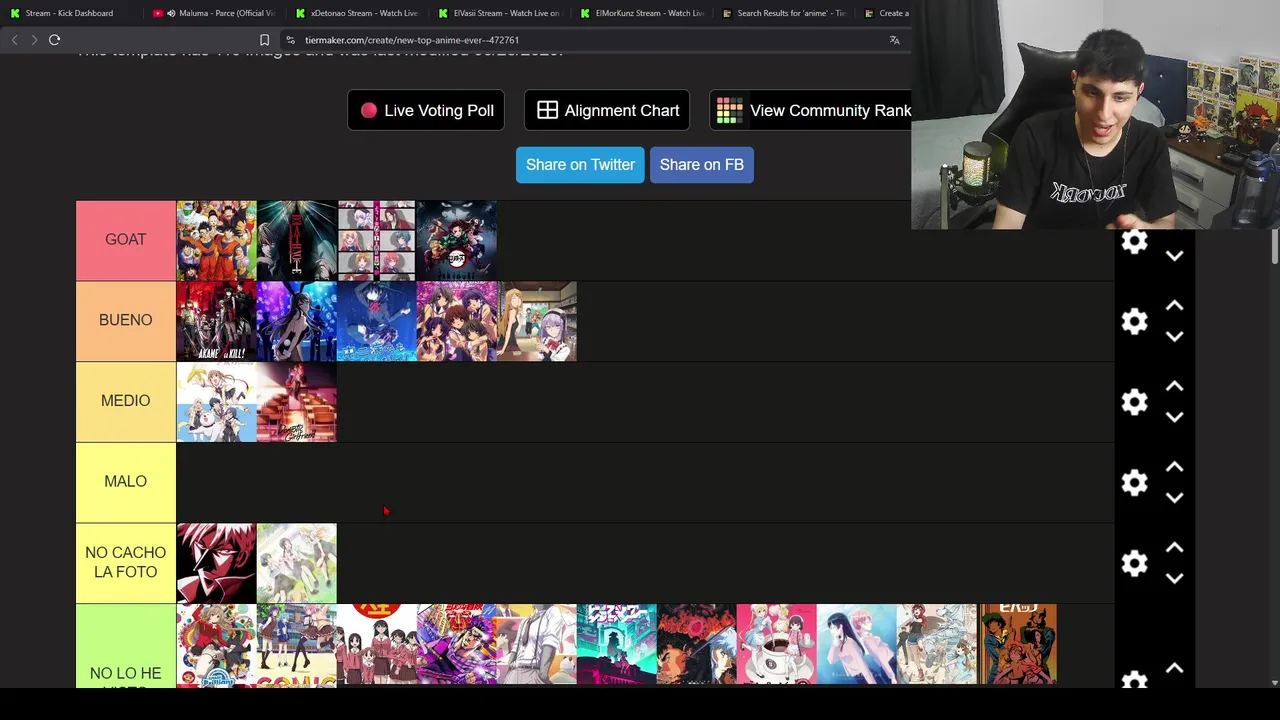Click the Live Voting Poll button
Screen dimensions: 1280x720
pyautogui.click(x=426, y=110)
